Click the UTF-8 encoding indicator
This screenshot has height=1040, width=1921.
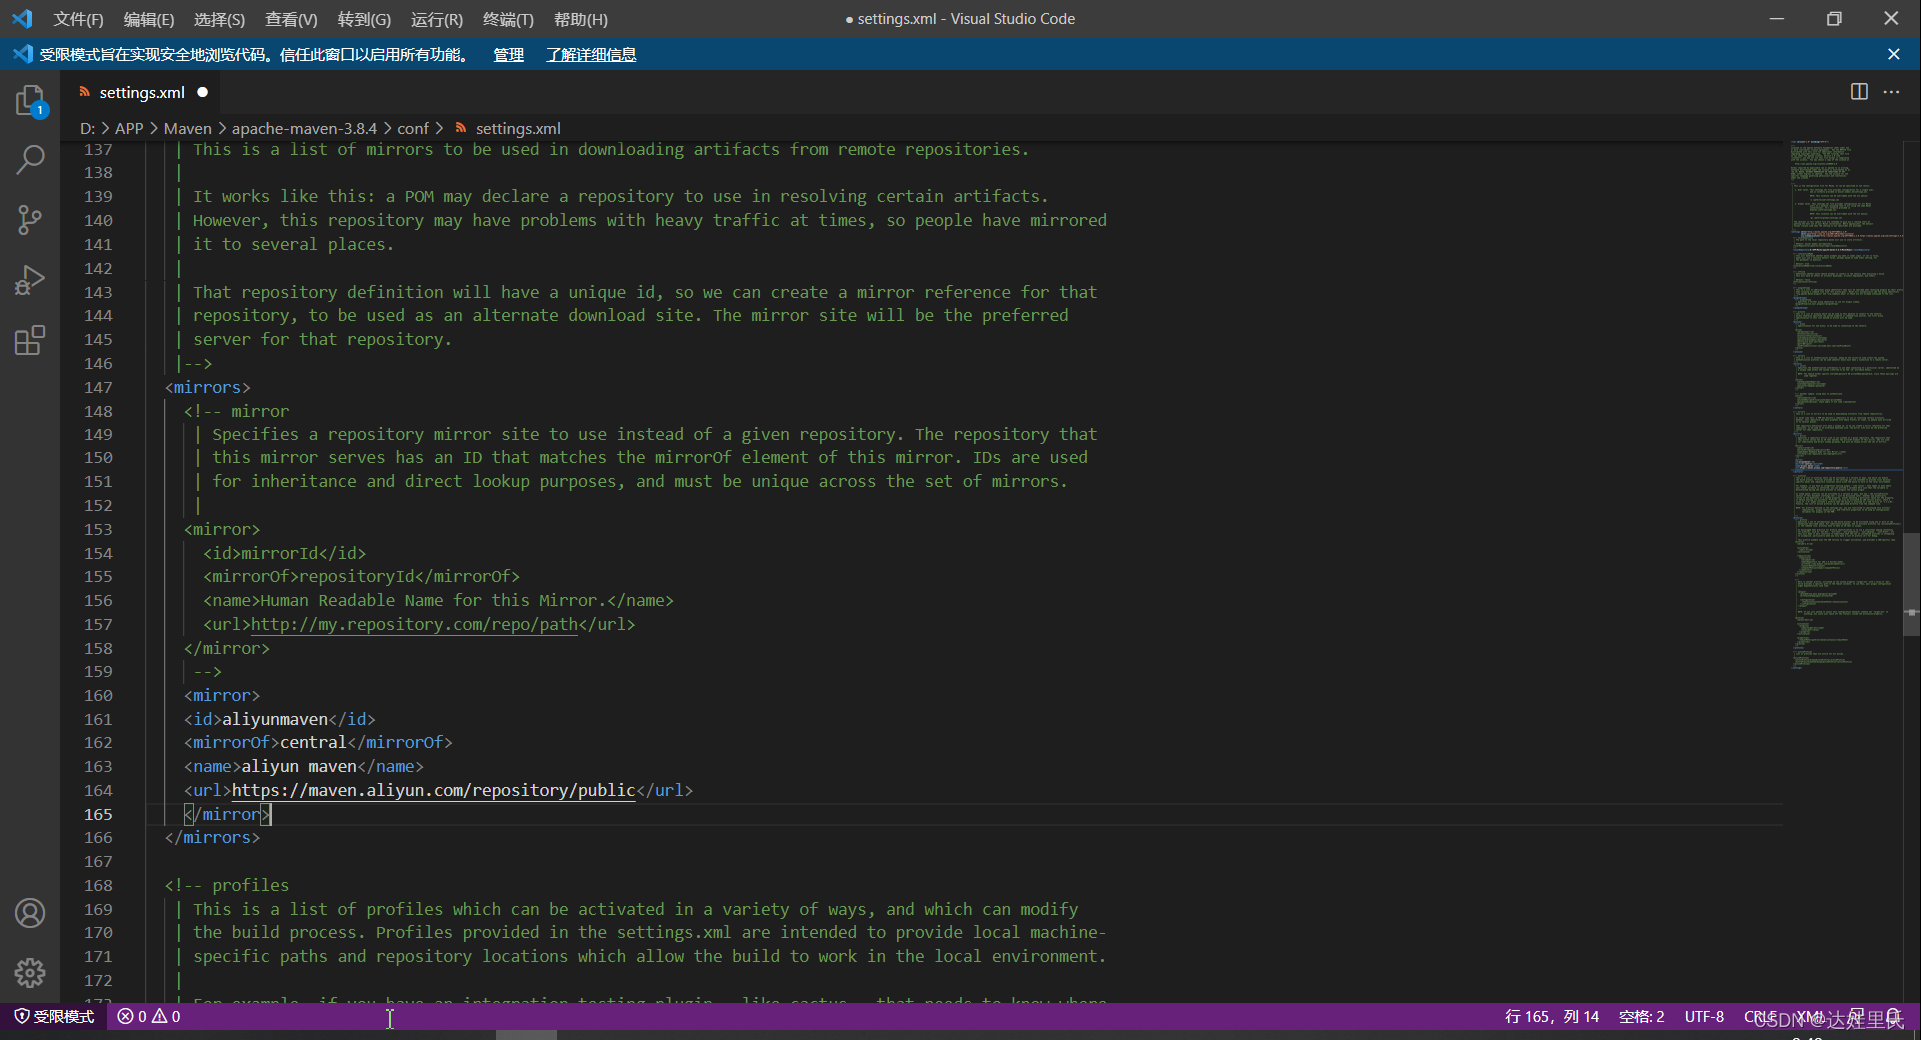tap(1704, 1016)
